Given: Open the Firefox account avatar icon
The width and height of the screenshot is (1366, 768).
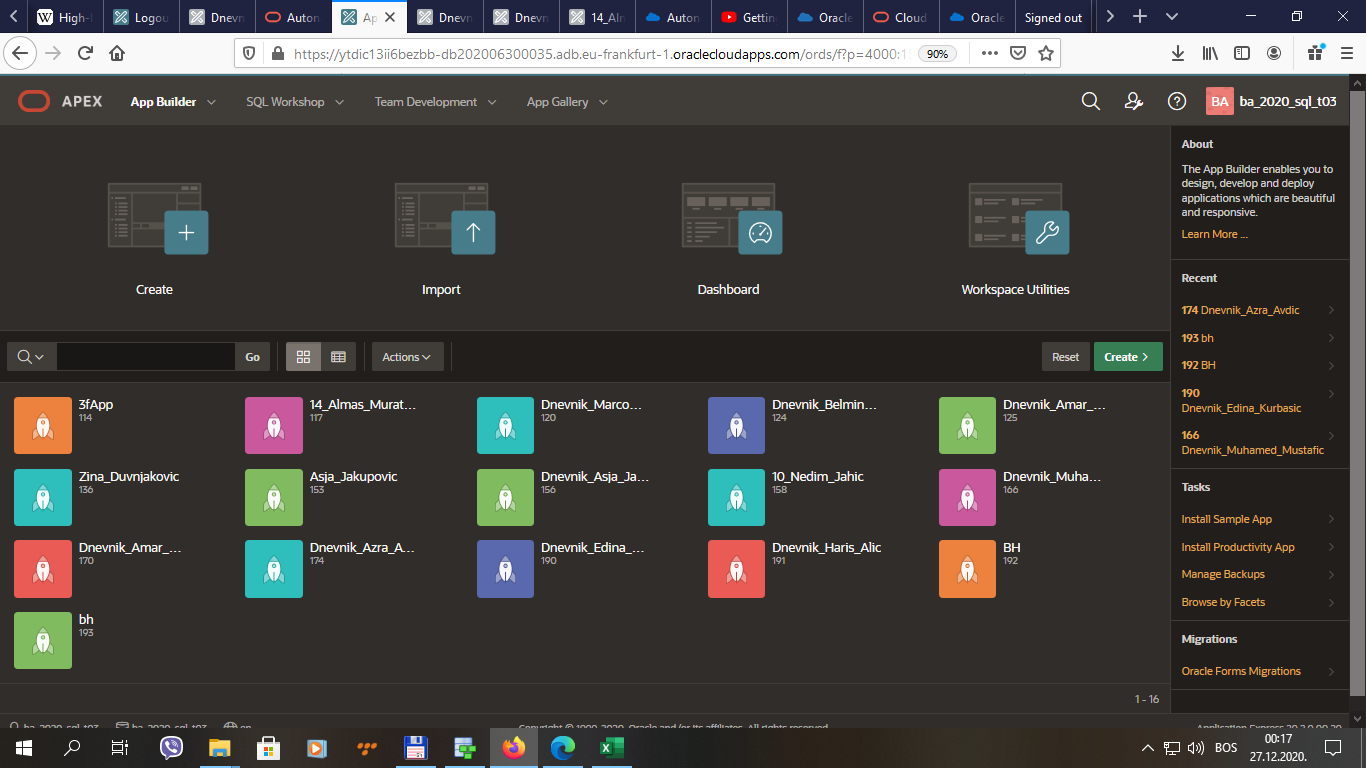Looking at the screenshot, I should 1274,53.
